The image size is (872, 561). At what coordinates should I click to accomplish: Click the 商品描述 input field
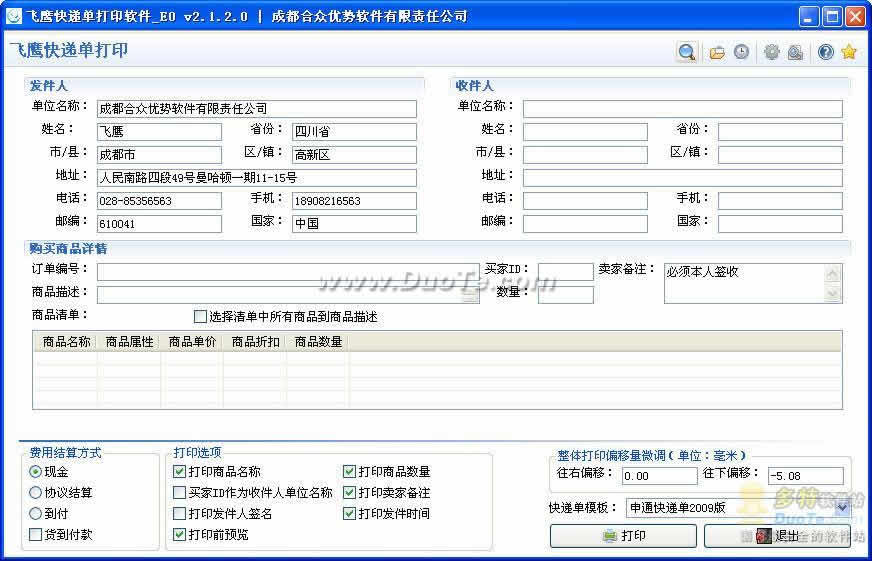pyautogui.click(x=288, y=295)
